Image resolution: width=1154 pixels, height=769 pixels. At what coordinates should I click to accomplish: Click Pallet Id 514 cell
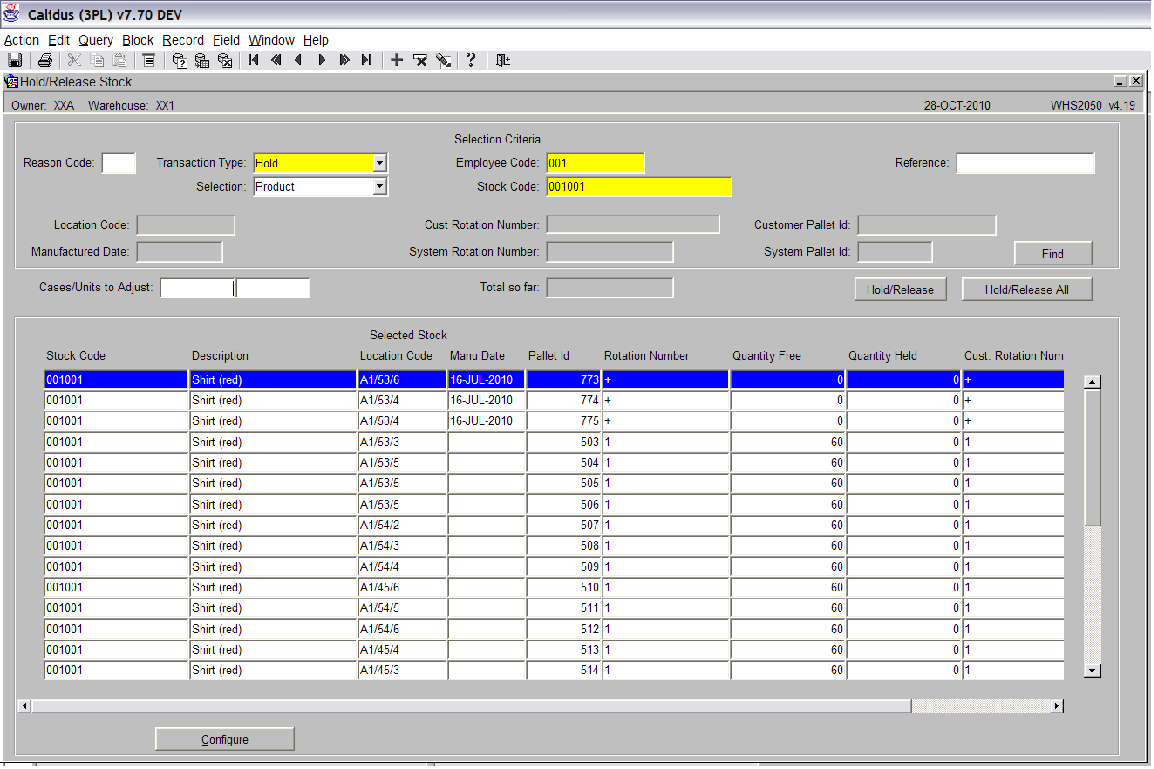pyautogui.click(x=563, y=670)
